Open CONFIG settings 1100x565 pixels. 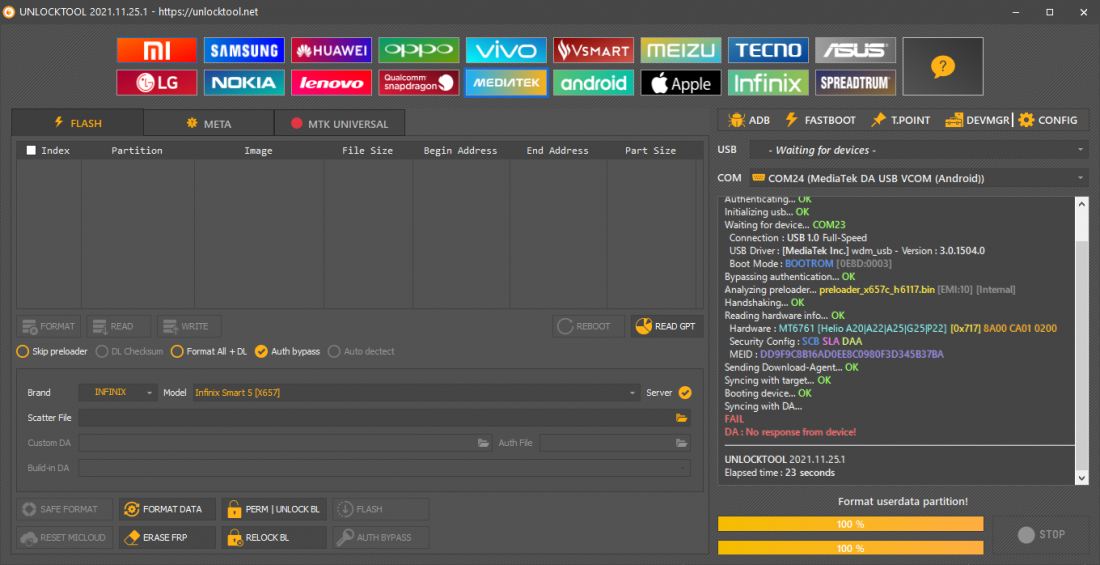[x=1048, y=120]
